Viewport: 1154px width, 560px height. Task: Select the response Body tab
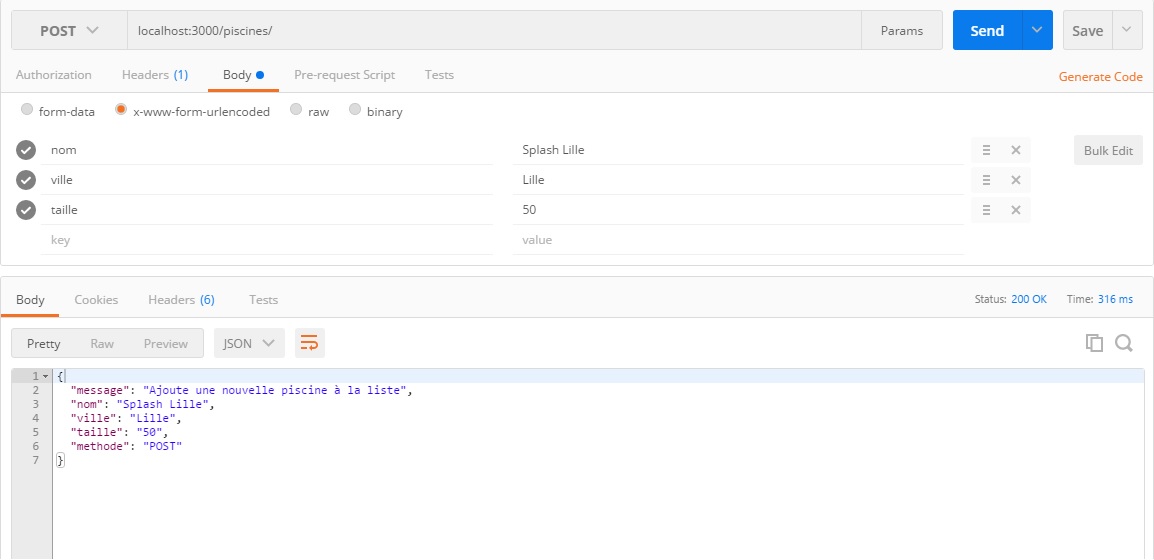(x=30, y=300)
